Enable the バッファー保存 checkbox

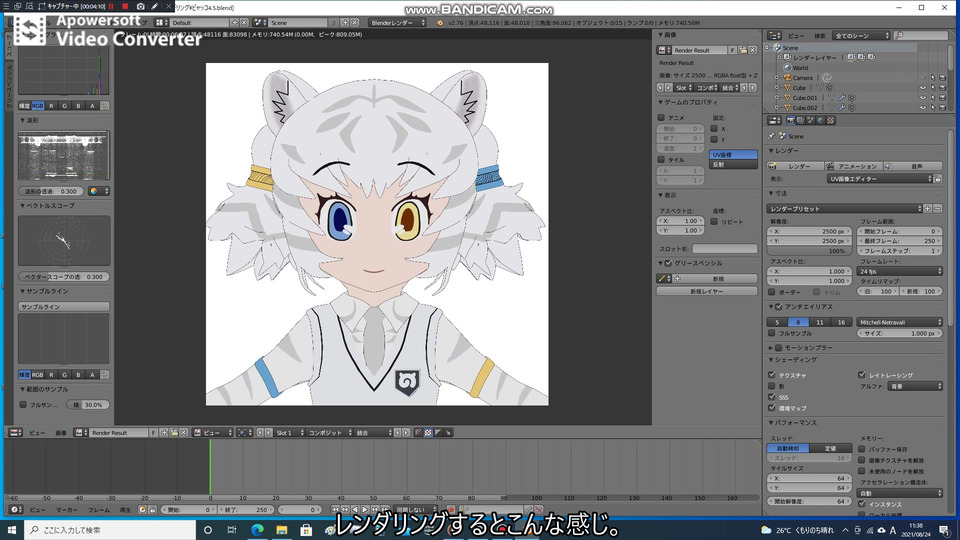[861, 449]
